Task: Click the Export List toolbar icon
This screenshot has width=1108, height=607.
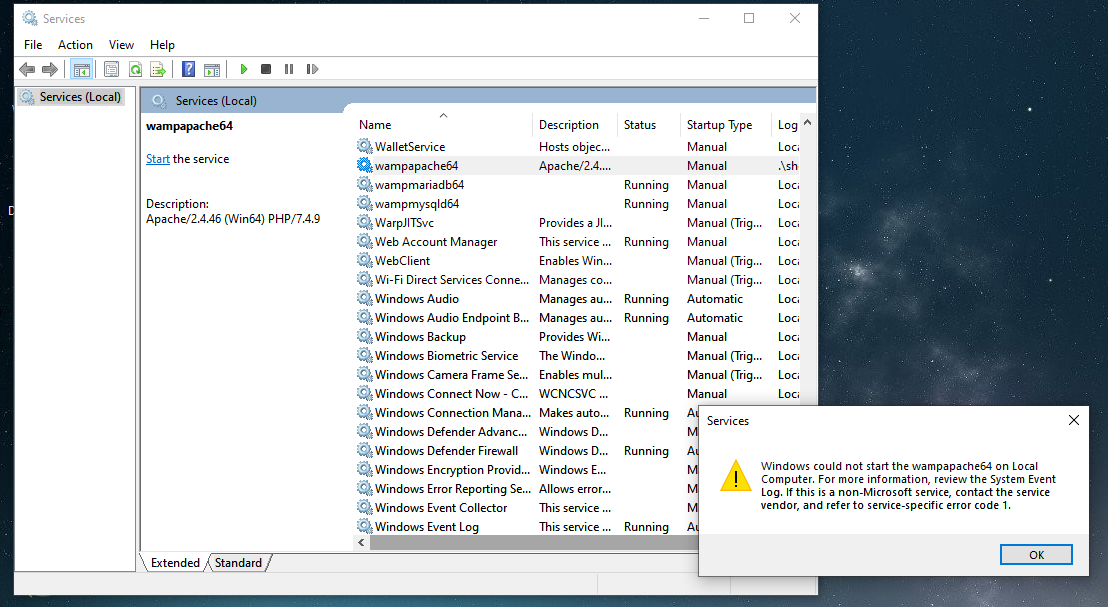Action: [x=158, y=69]
